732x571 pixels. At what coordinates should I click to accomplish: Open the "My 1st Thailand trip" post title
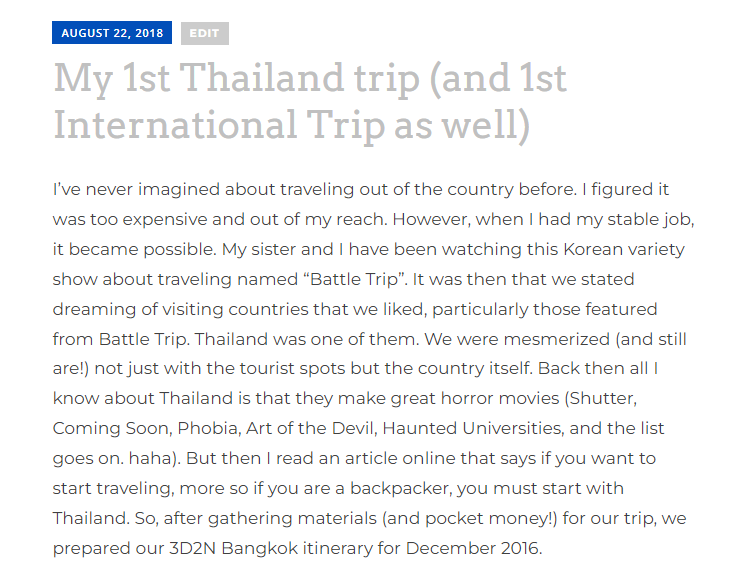(310, 78)
